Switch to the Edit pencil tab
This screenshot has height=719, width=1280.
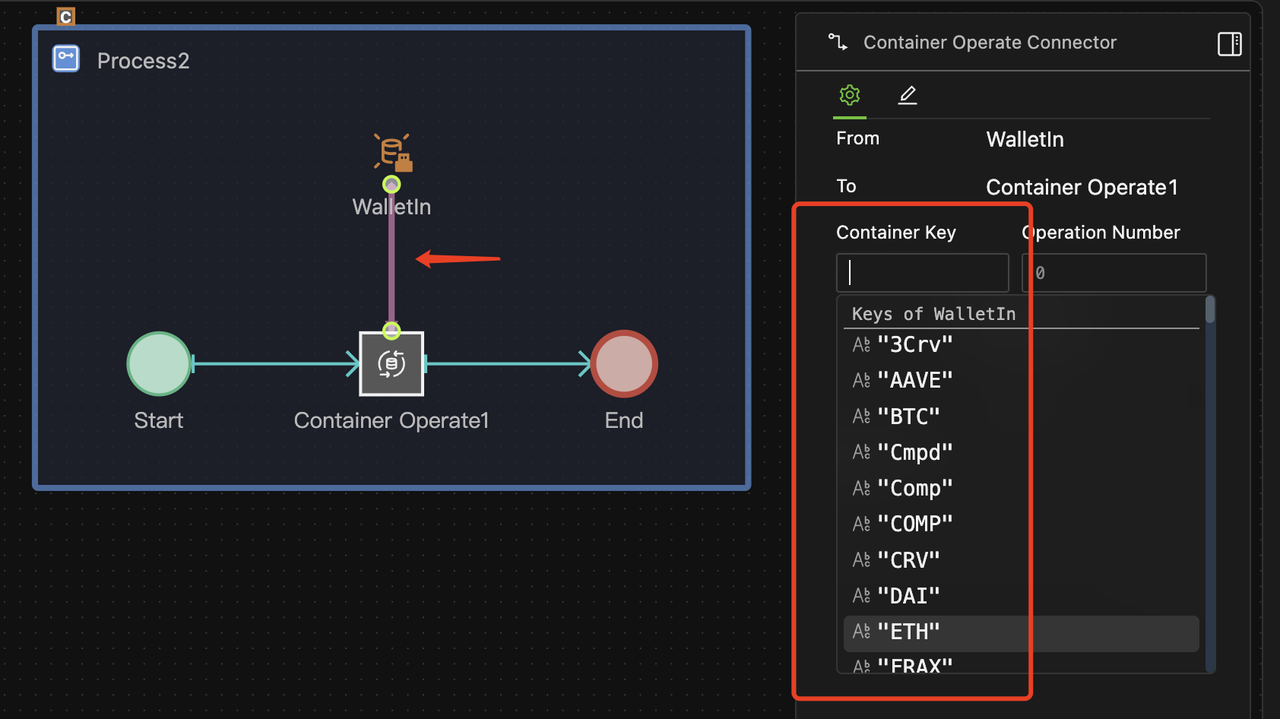(907, 96)
